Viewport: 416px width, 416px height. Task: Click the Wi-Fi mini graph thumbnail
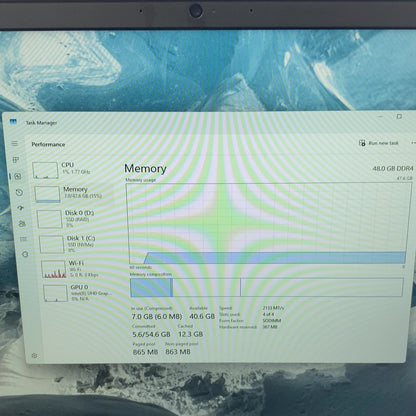tap(54, 269)
